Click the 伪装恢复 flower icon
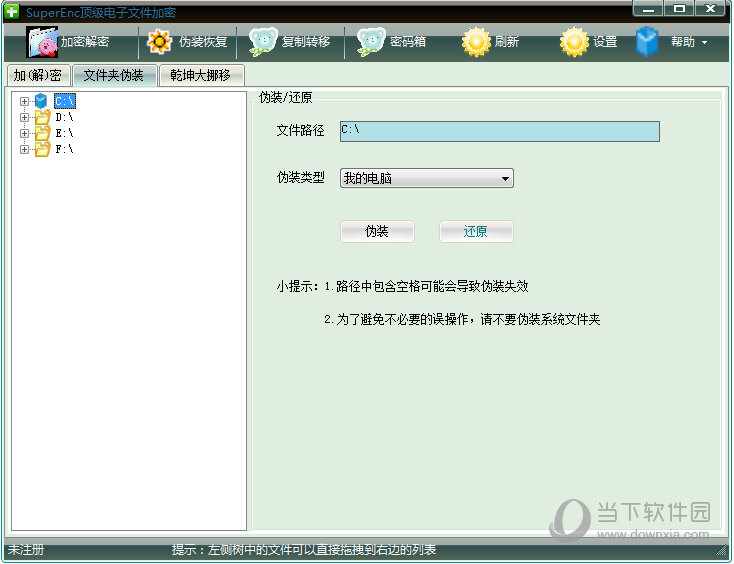 (159, 42)
